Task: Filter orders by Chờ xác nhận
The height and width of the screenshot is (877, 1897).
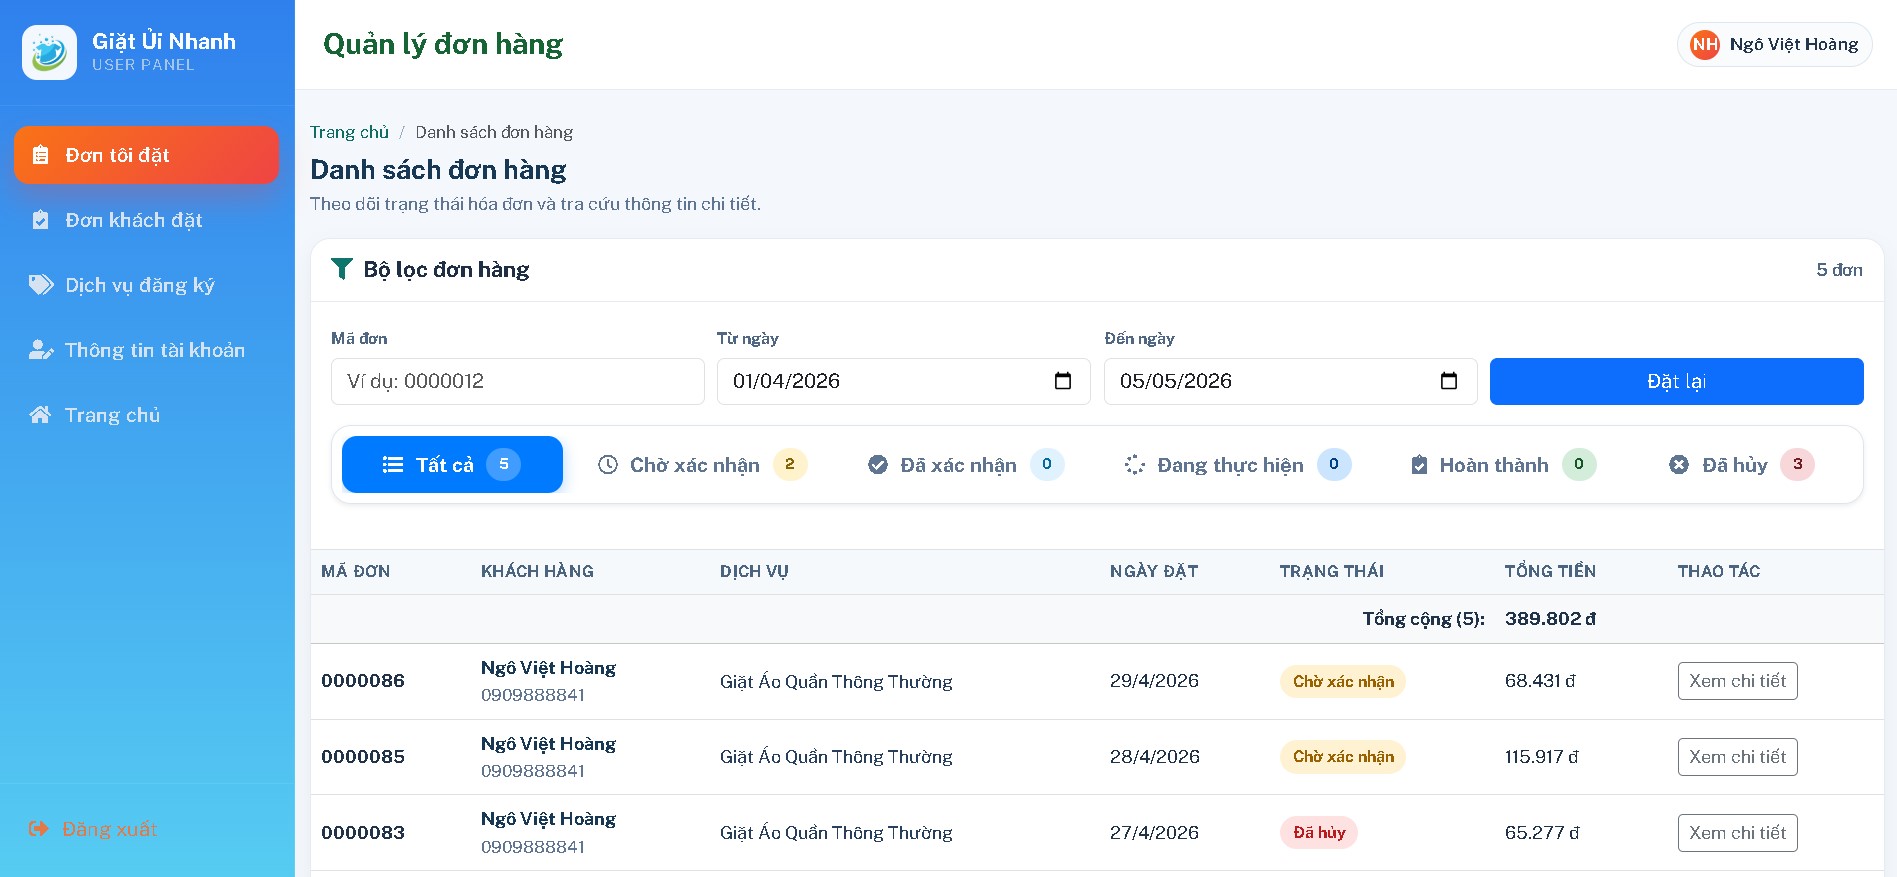Action: (702, 465)
